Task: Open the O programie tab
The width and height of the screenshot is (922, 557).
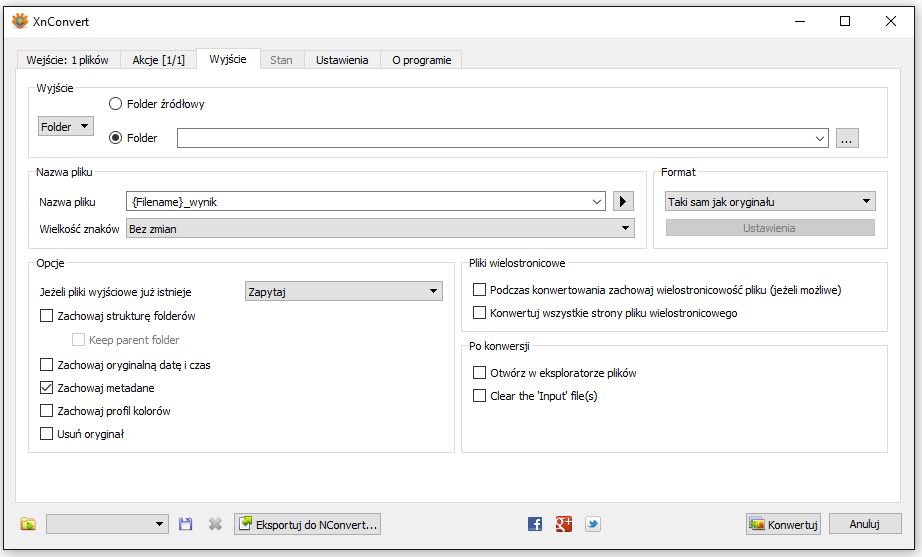Action: (422, 60)
